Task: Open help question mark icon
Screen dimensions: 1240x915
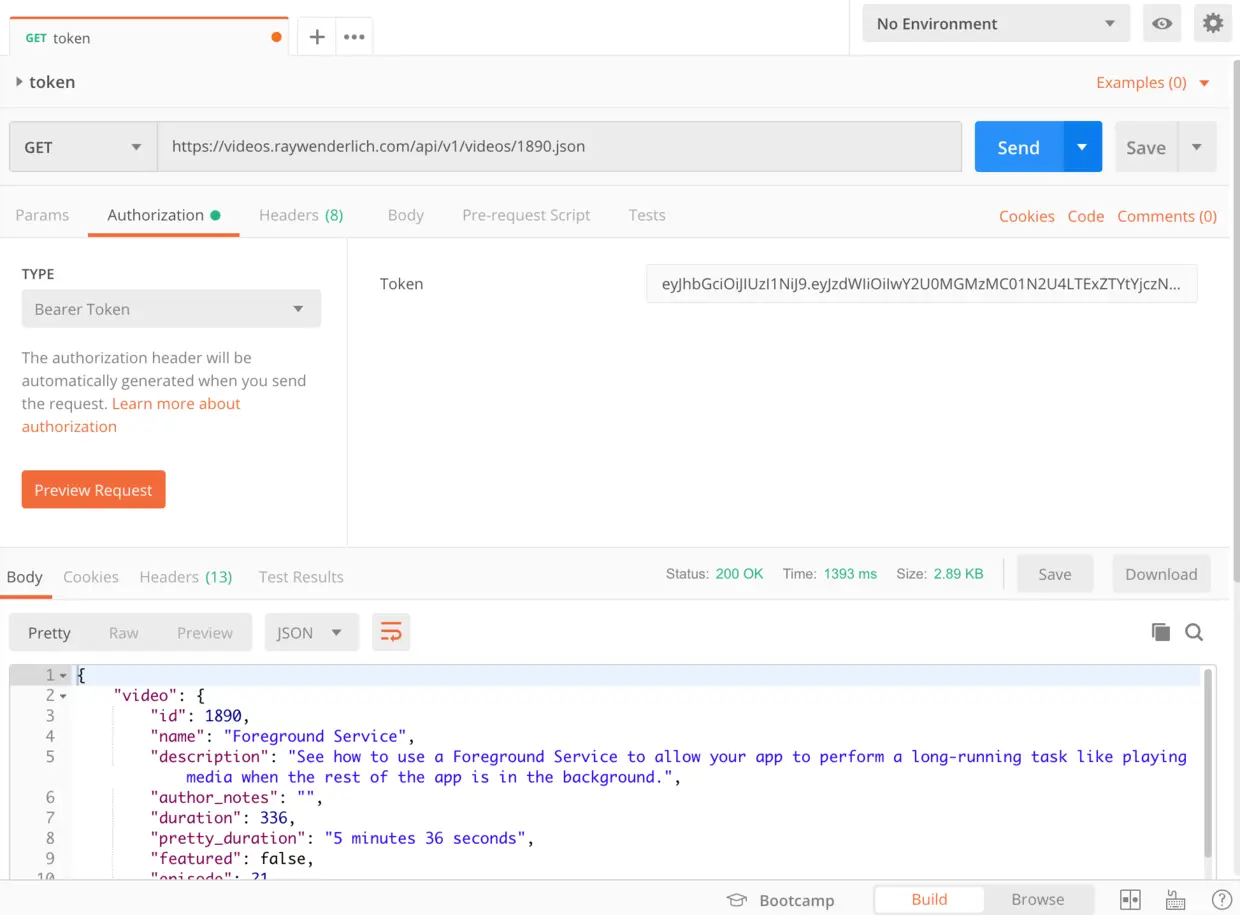Action: [1221, 900]
